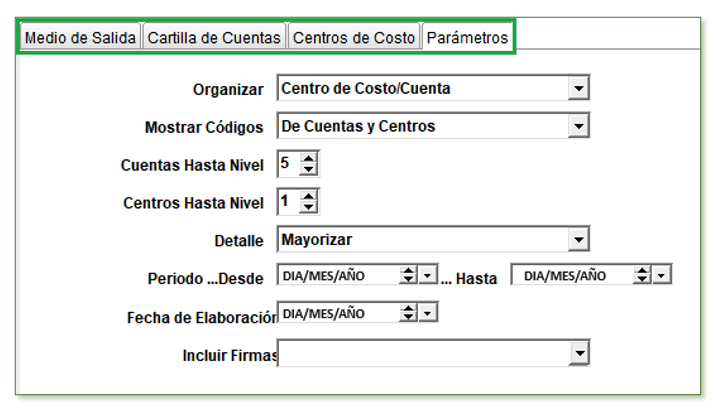Image resolution: width=714 pixels, height=412 pixels.
Task: Click the Parámetros tab
Action: (467, 38)
